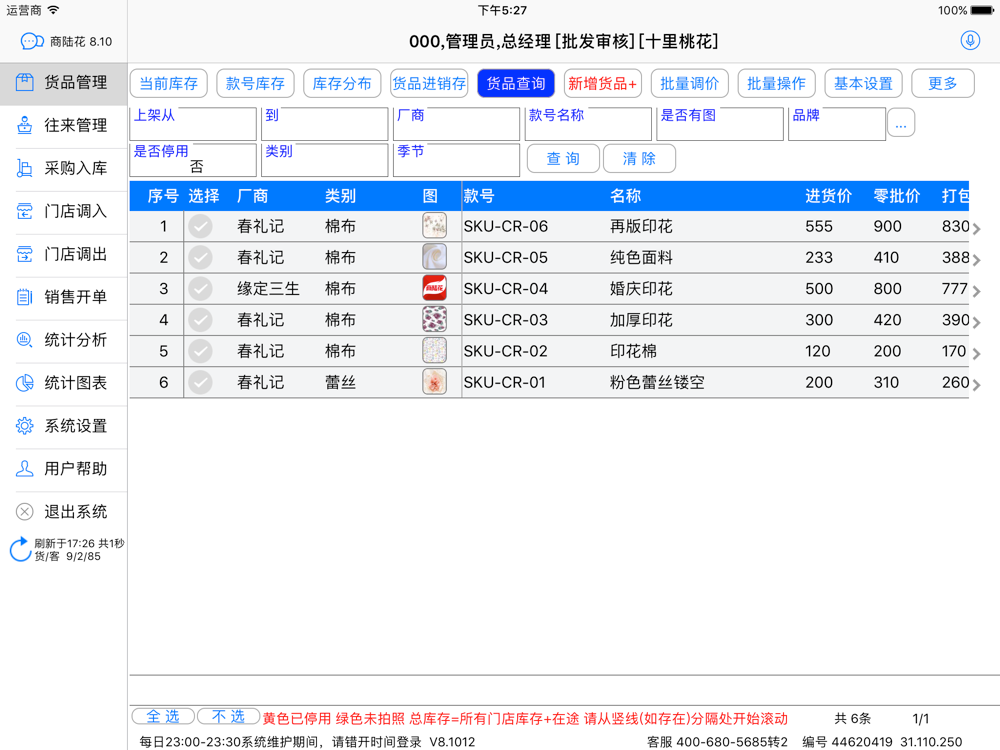Click the 商陆花 chat bubble logo icon

click(32, 41)
